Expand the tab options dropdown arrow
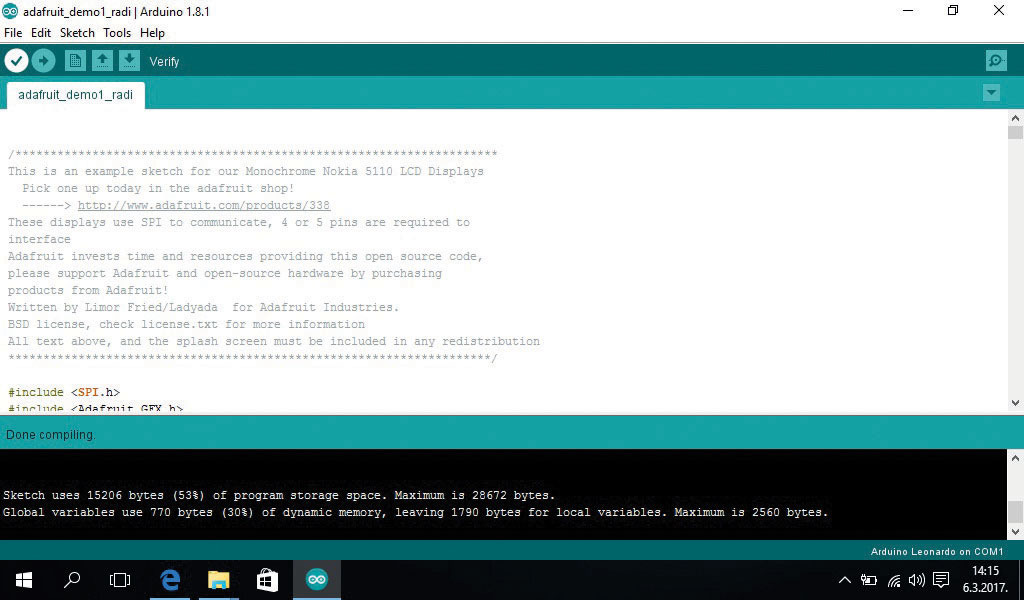1024x600 pixels. pos(991,93)
